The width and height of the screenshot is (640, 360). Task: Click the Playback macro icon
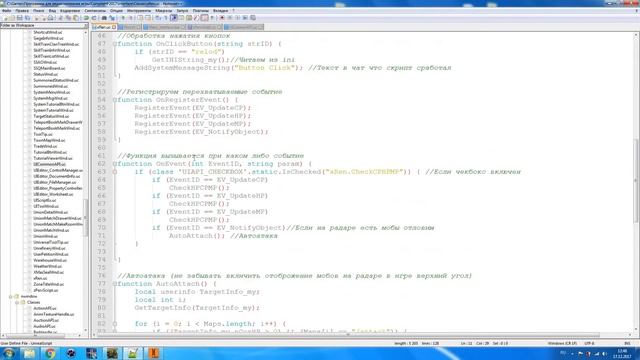tap(237, 18)
